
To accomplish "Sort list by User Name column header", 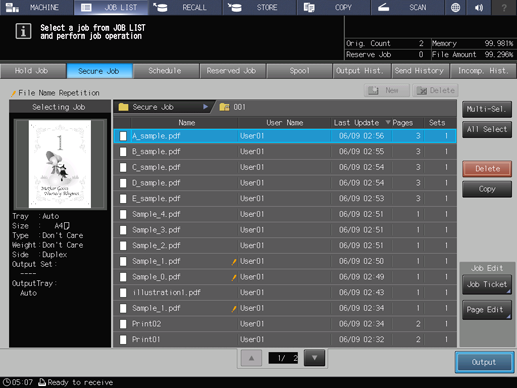I will (x=284, y=123).
